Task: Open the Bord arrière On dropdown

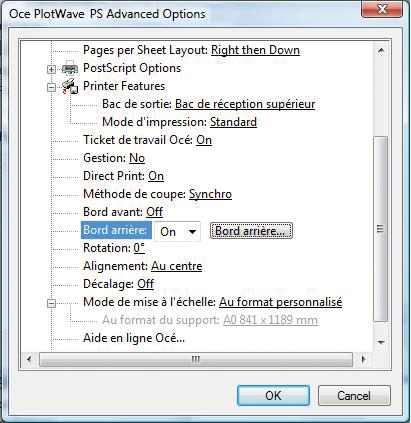Action: pyautogui.click(x=177, y=231)
